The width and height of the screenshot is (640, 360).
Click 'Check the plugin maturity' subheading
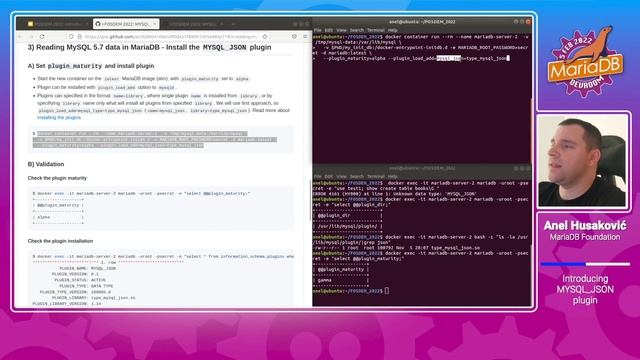coord(57,178)
